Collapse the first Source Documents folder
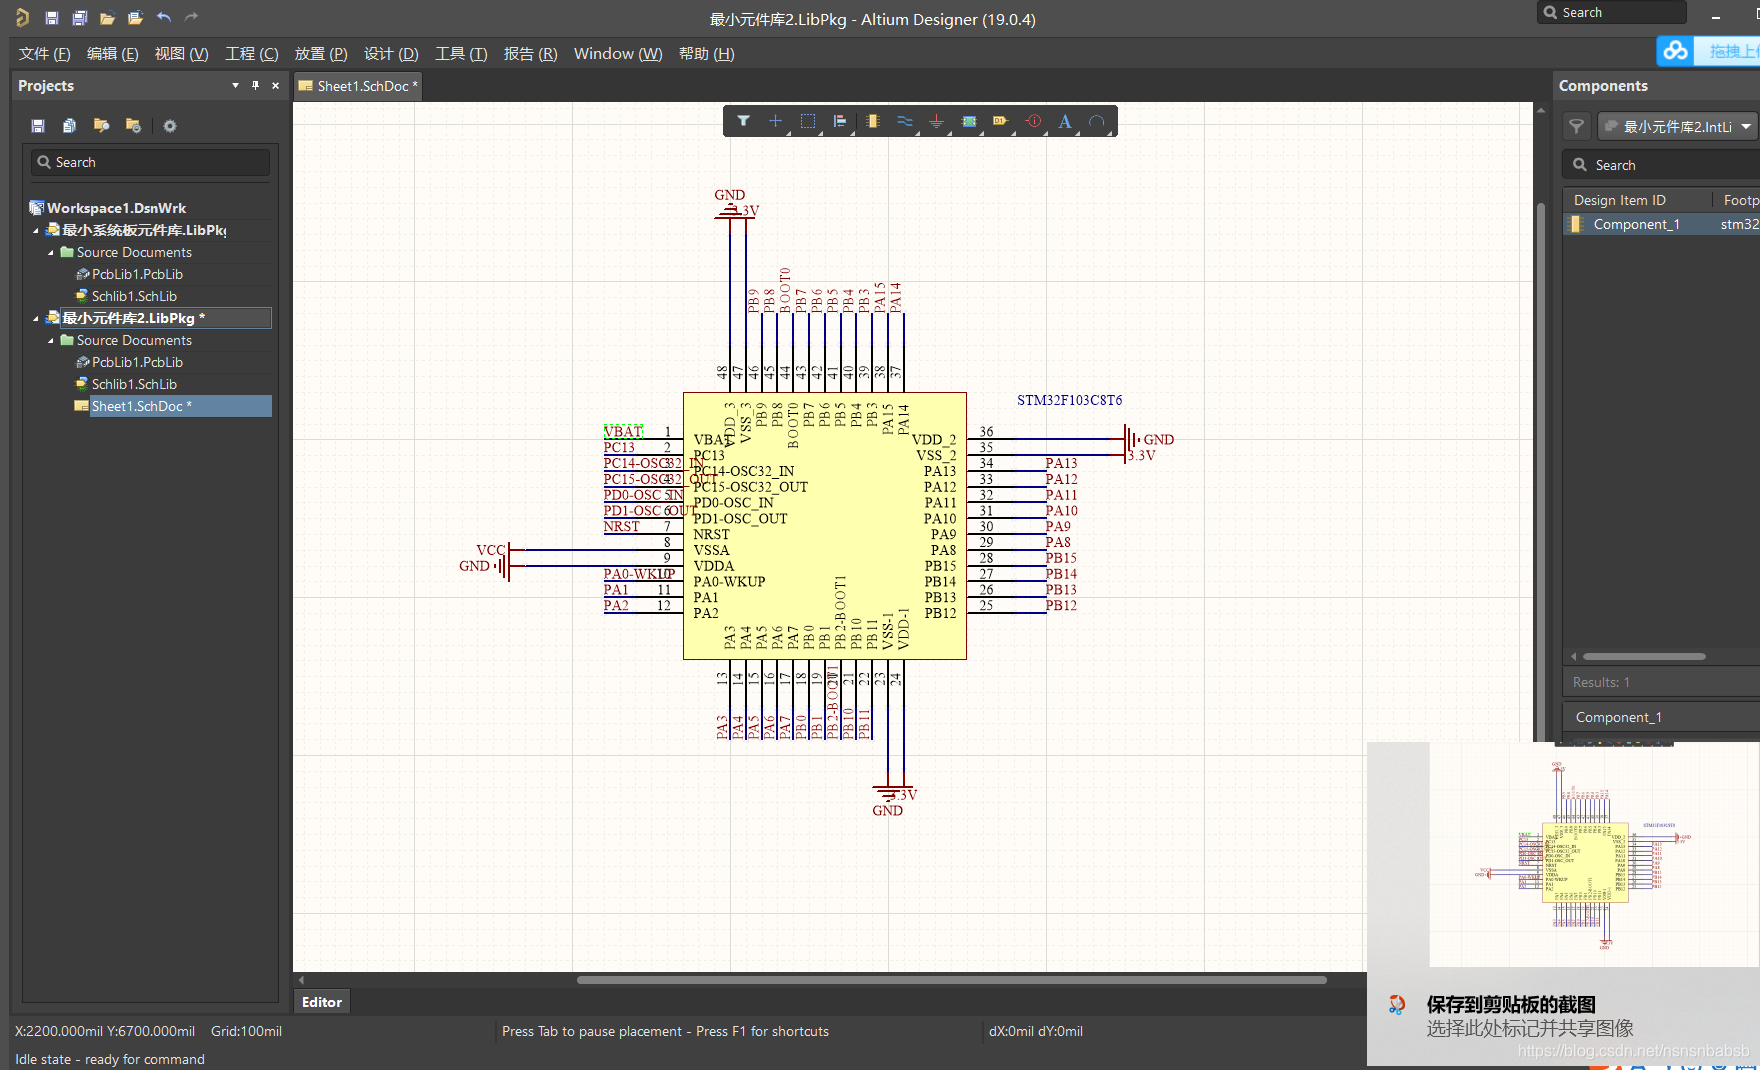1760x1070 pixels. pos(51,253)
